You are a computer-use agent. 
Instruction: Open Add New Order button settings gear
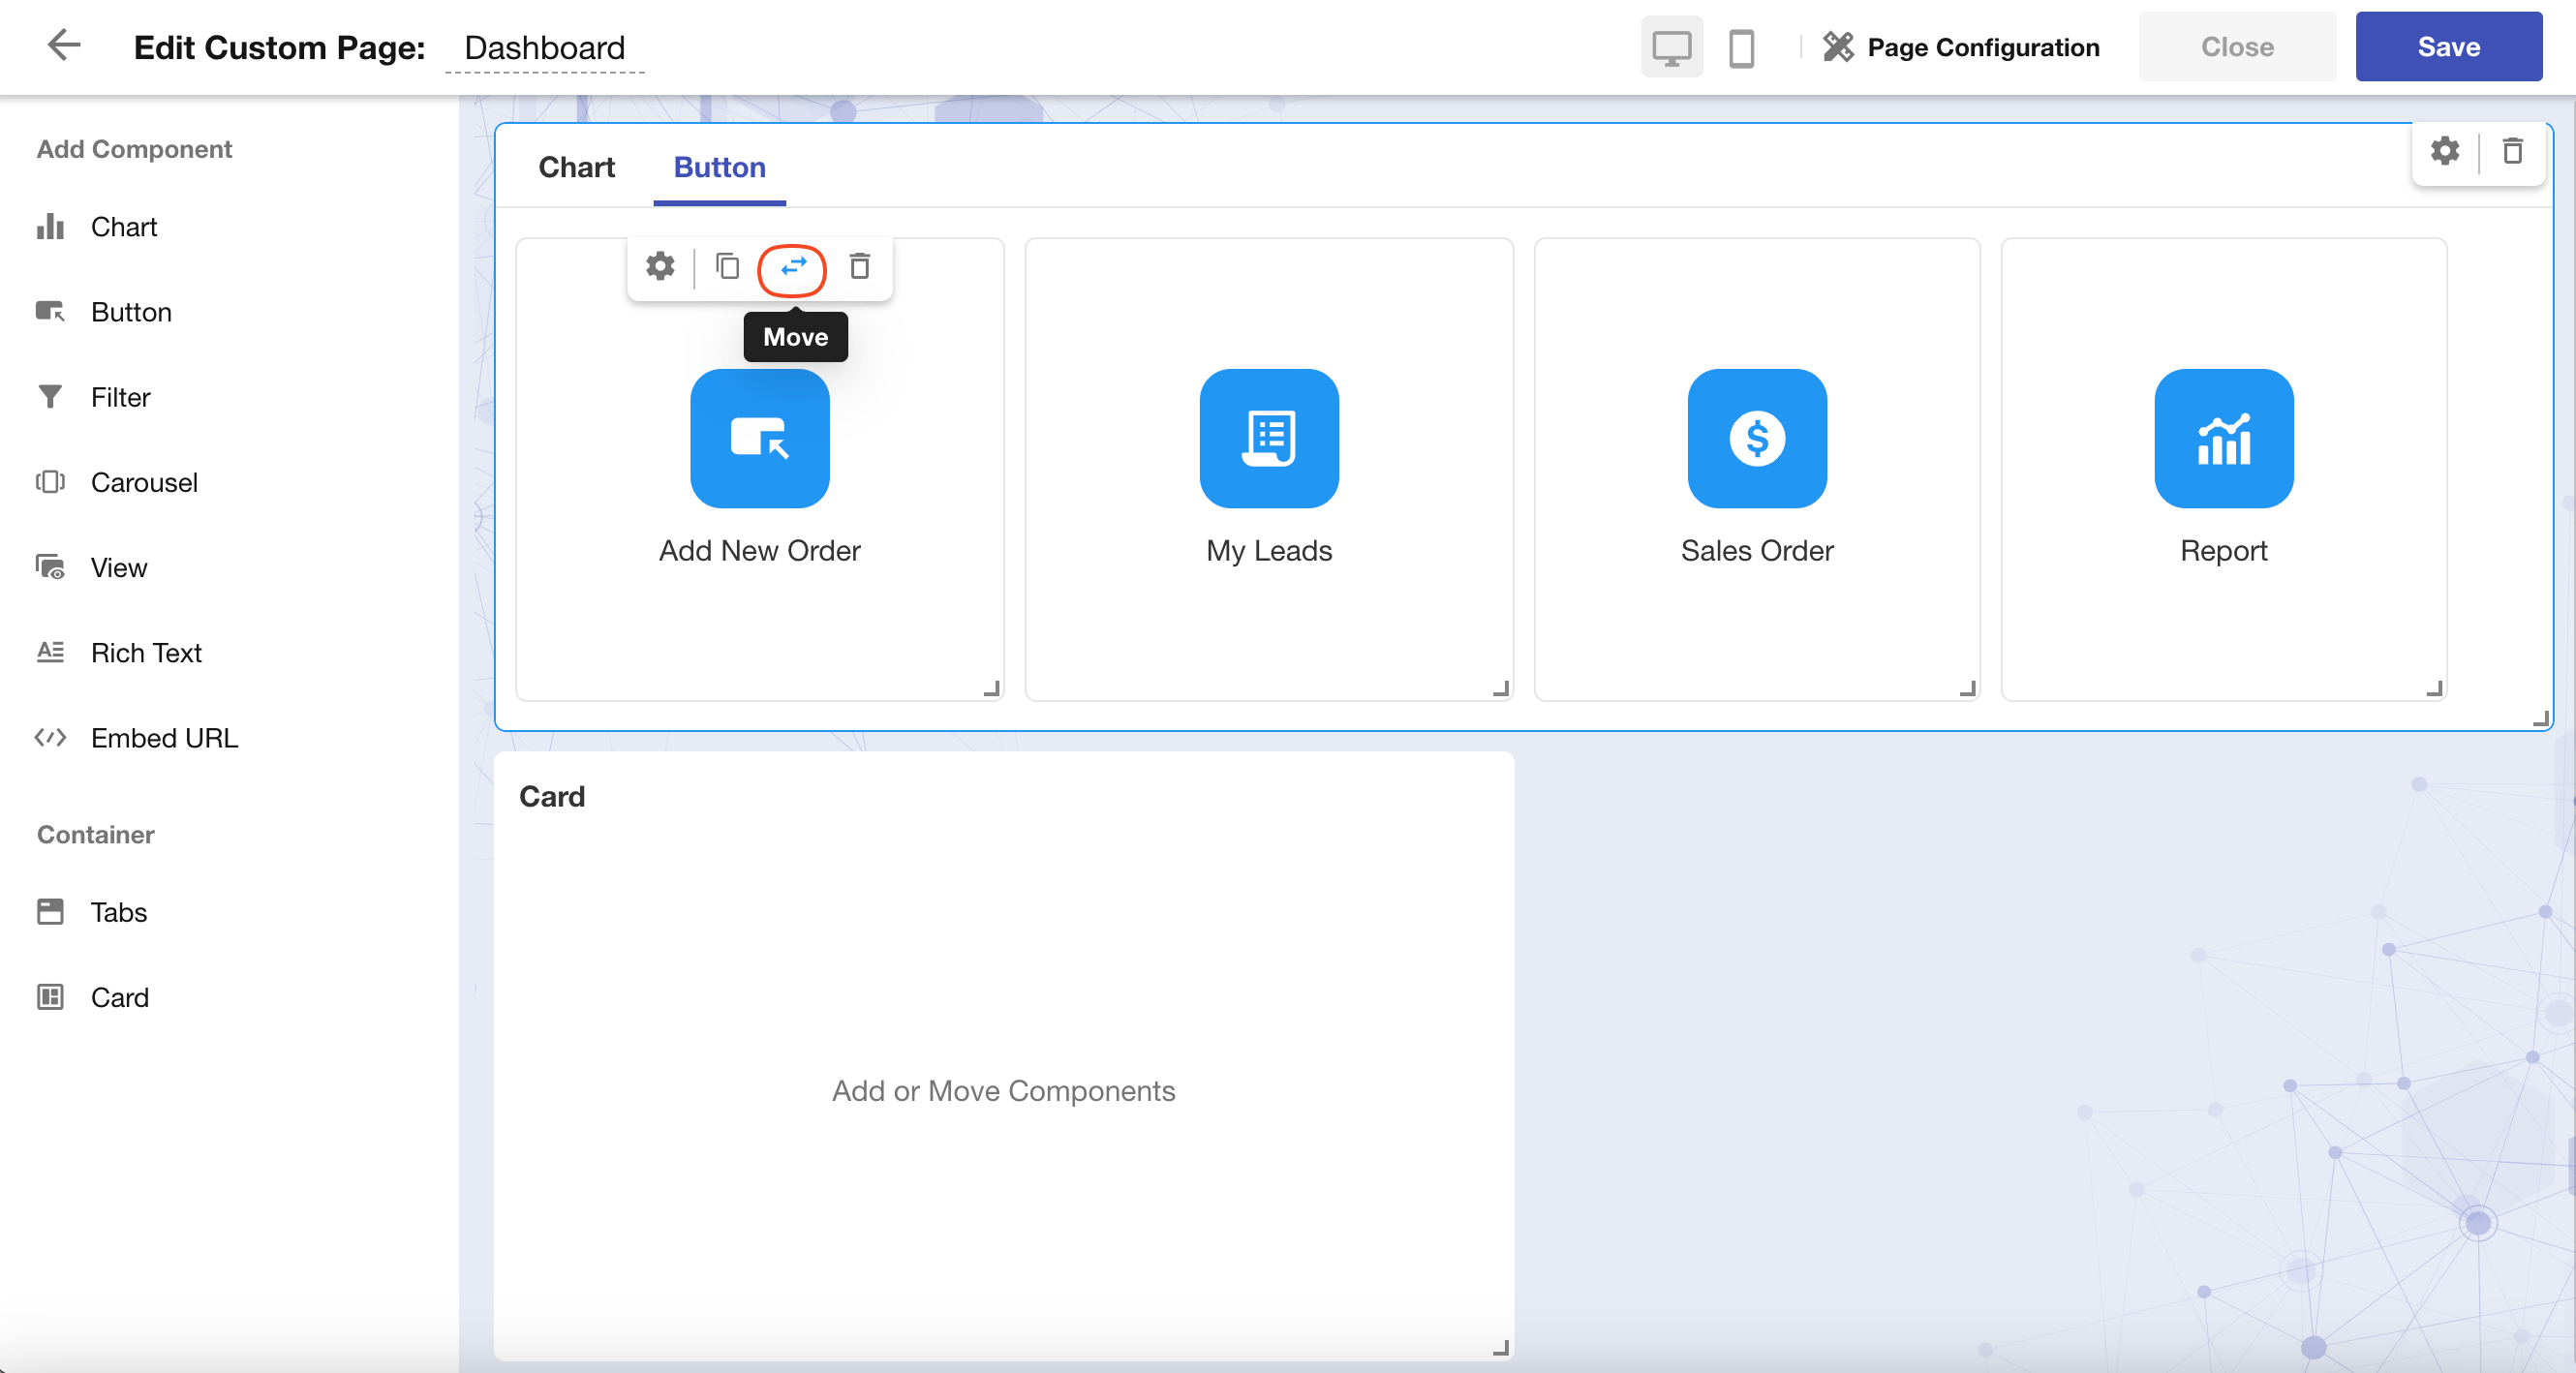click(x=660, y=266)
